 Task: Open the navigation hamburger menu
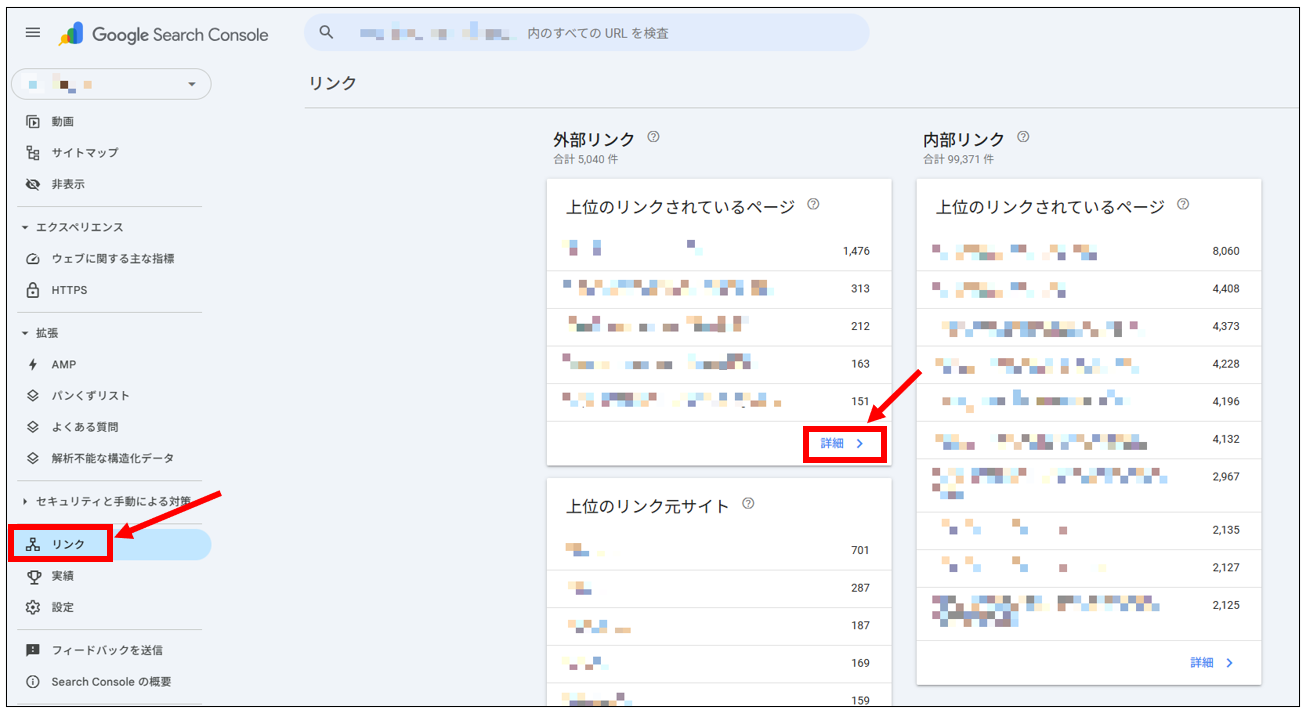[x=32, y=31]
